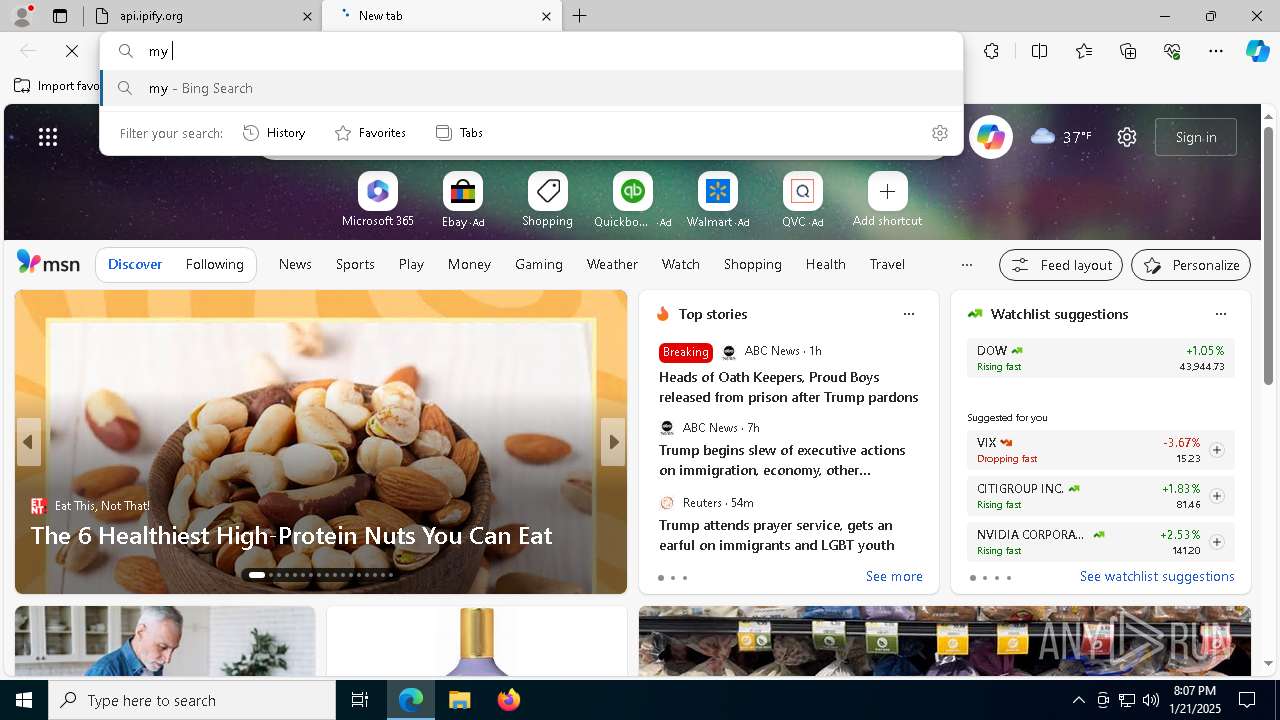The height and width of the screenshot is (720, 1280).
Task: Open the Feed layout options
Action: (1061, 265)
